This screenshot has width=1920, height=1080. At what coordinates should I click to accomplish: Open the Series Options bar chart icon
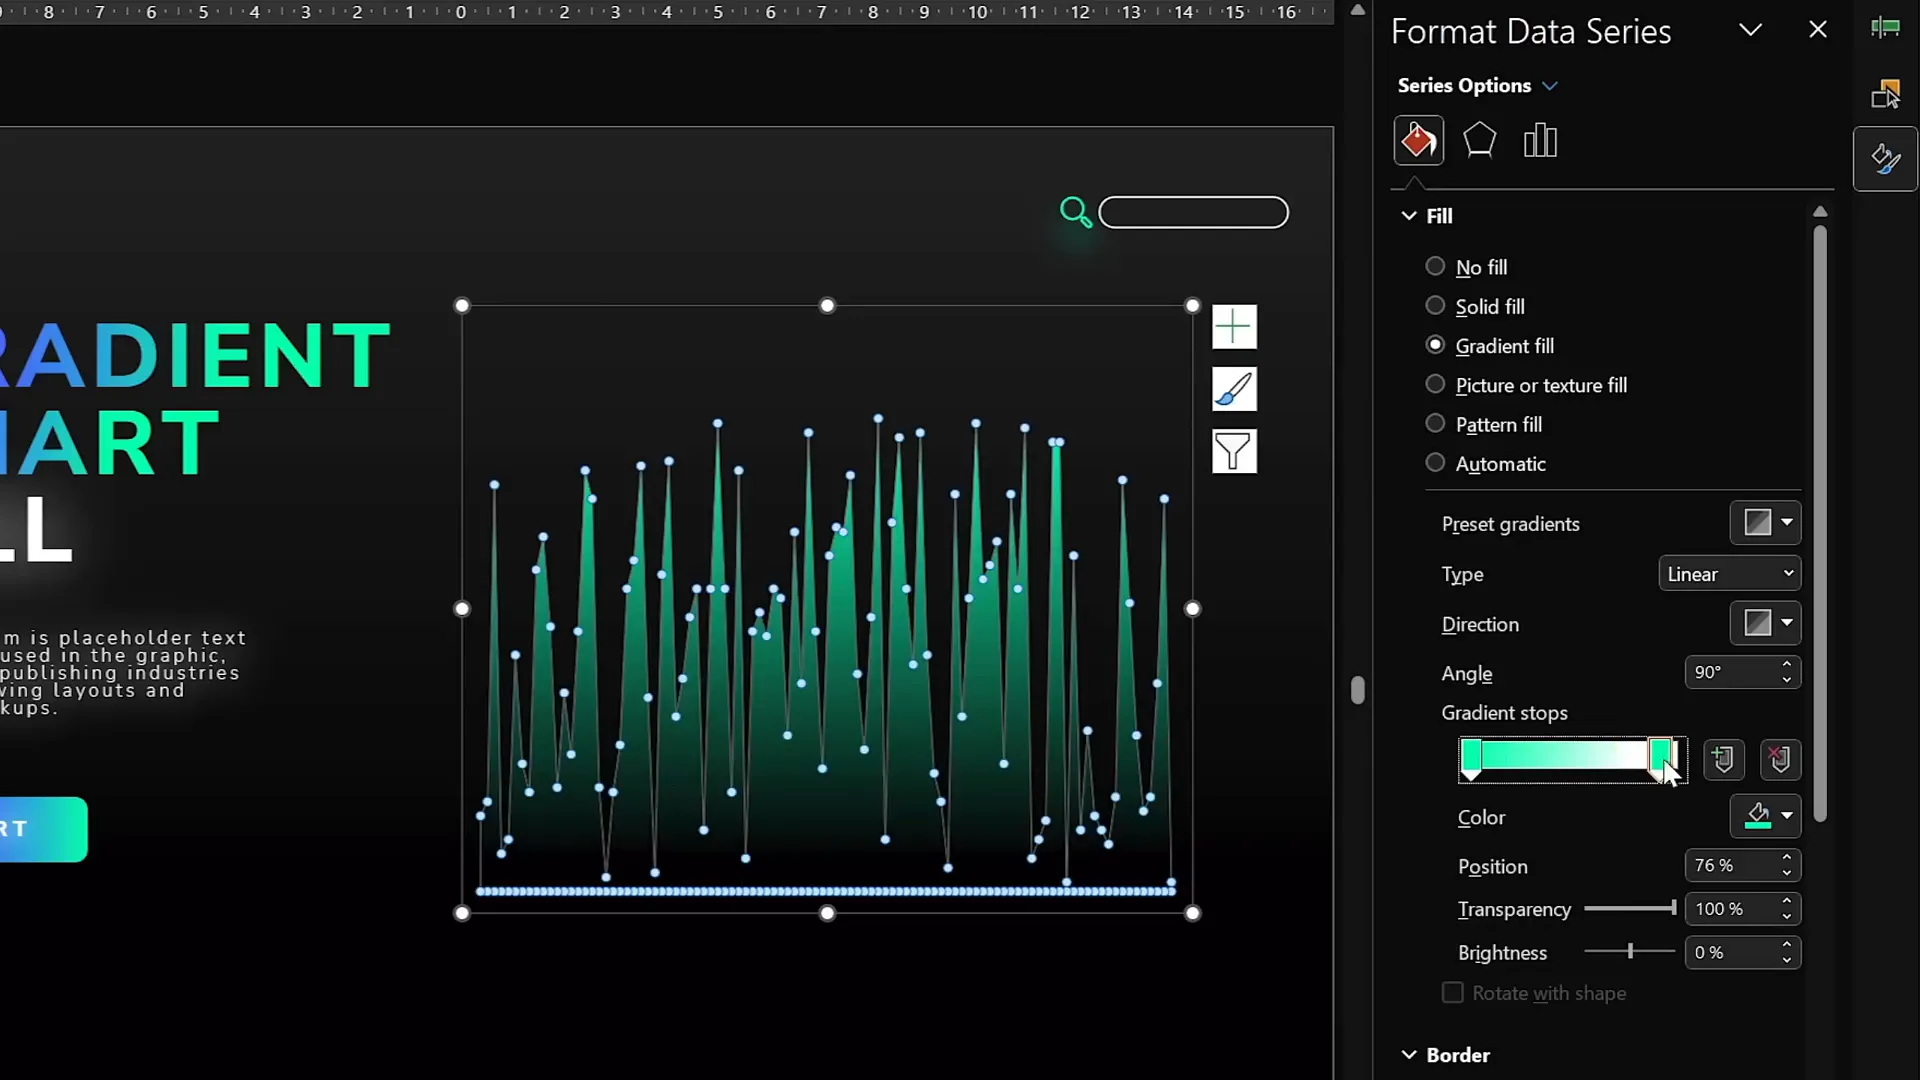(1540, 141)
